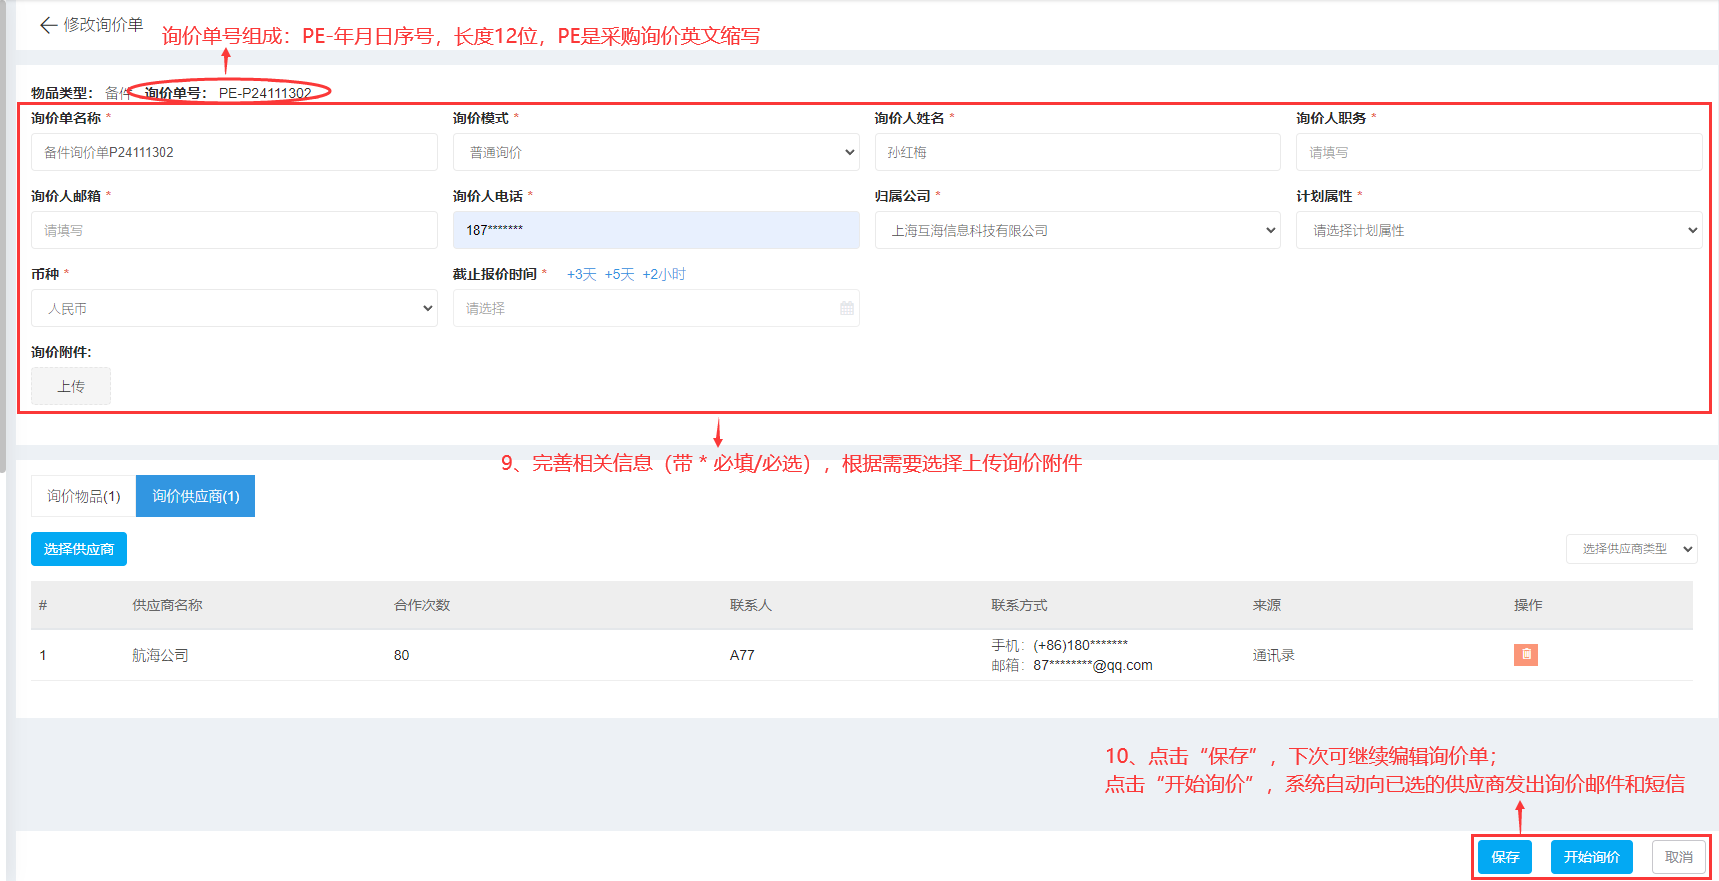Open the 选择供应商类型 filter dropdown
Image resolution: width=1719 pixels, height=881 pixels.
coord(1631,549)
